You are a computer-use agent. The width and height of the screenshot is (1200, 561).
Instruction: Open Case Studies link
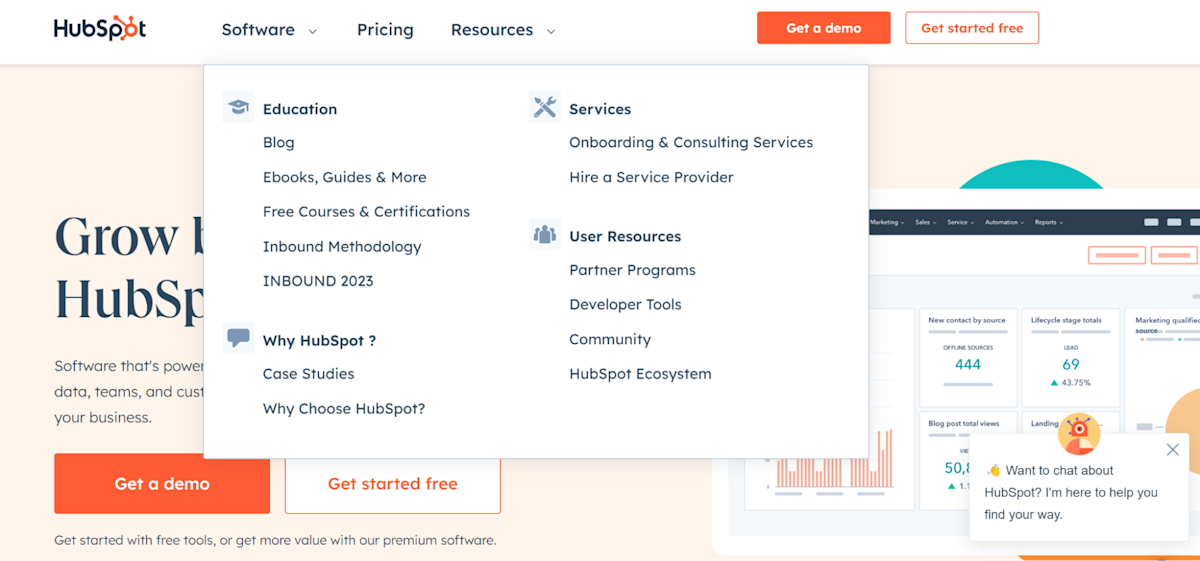[309, 374]
